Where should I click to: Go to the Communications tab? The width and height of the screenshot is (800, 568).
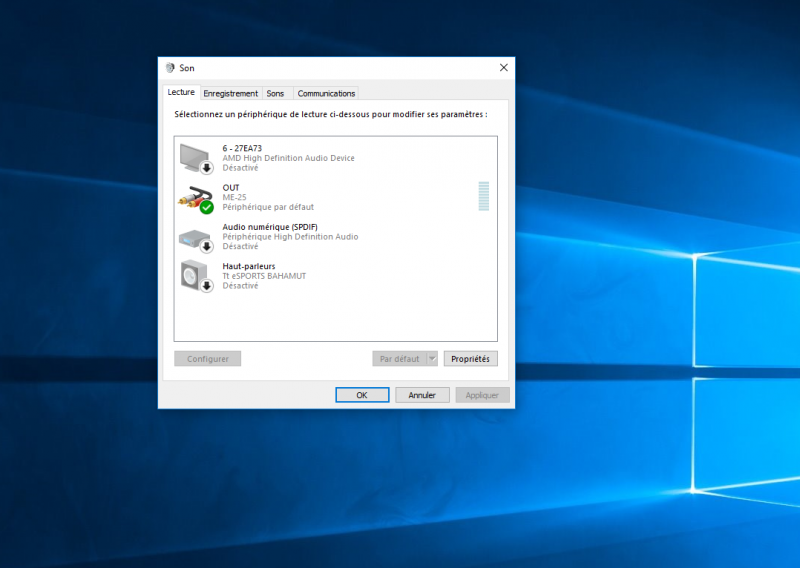[326, 93]
